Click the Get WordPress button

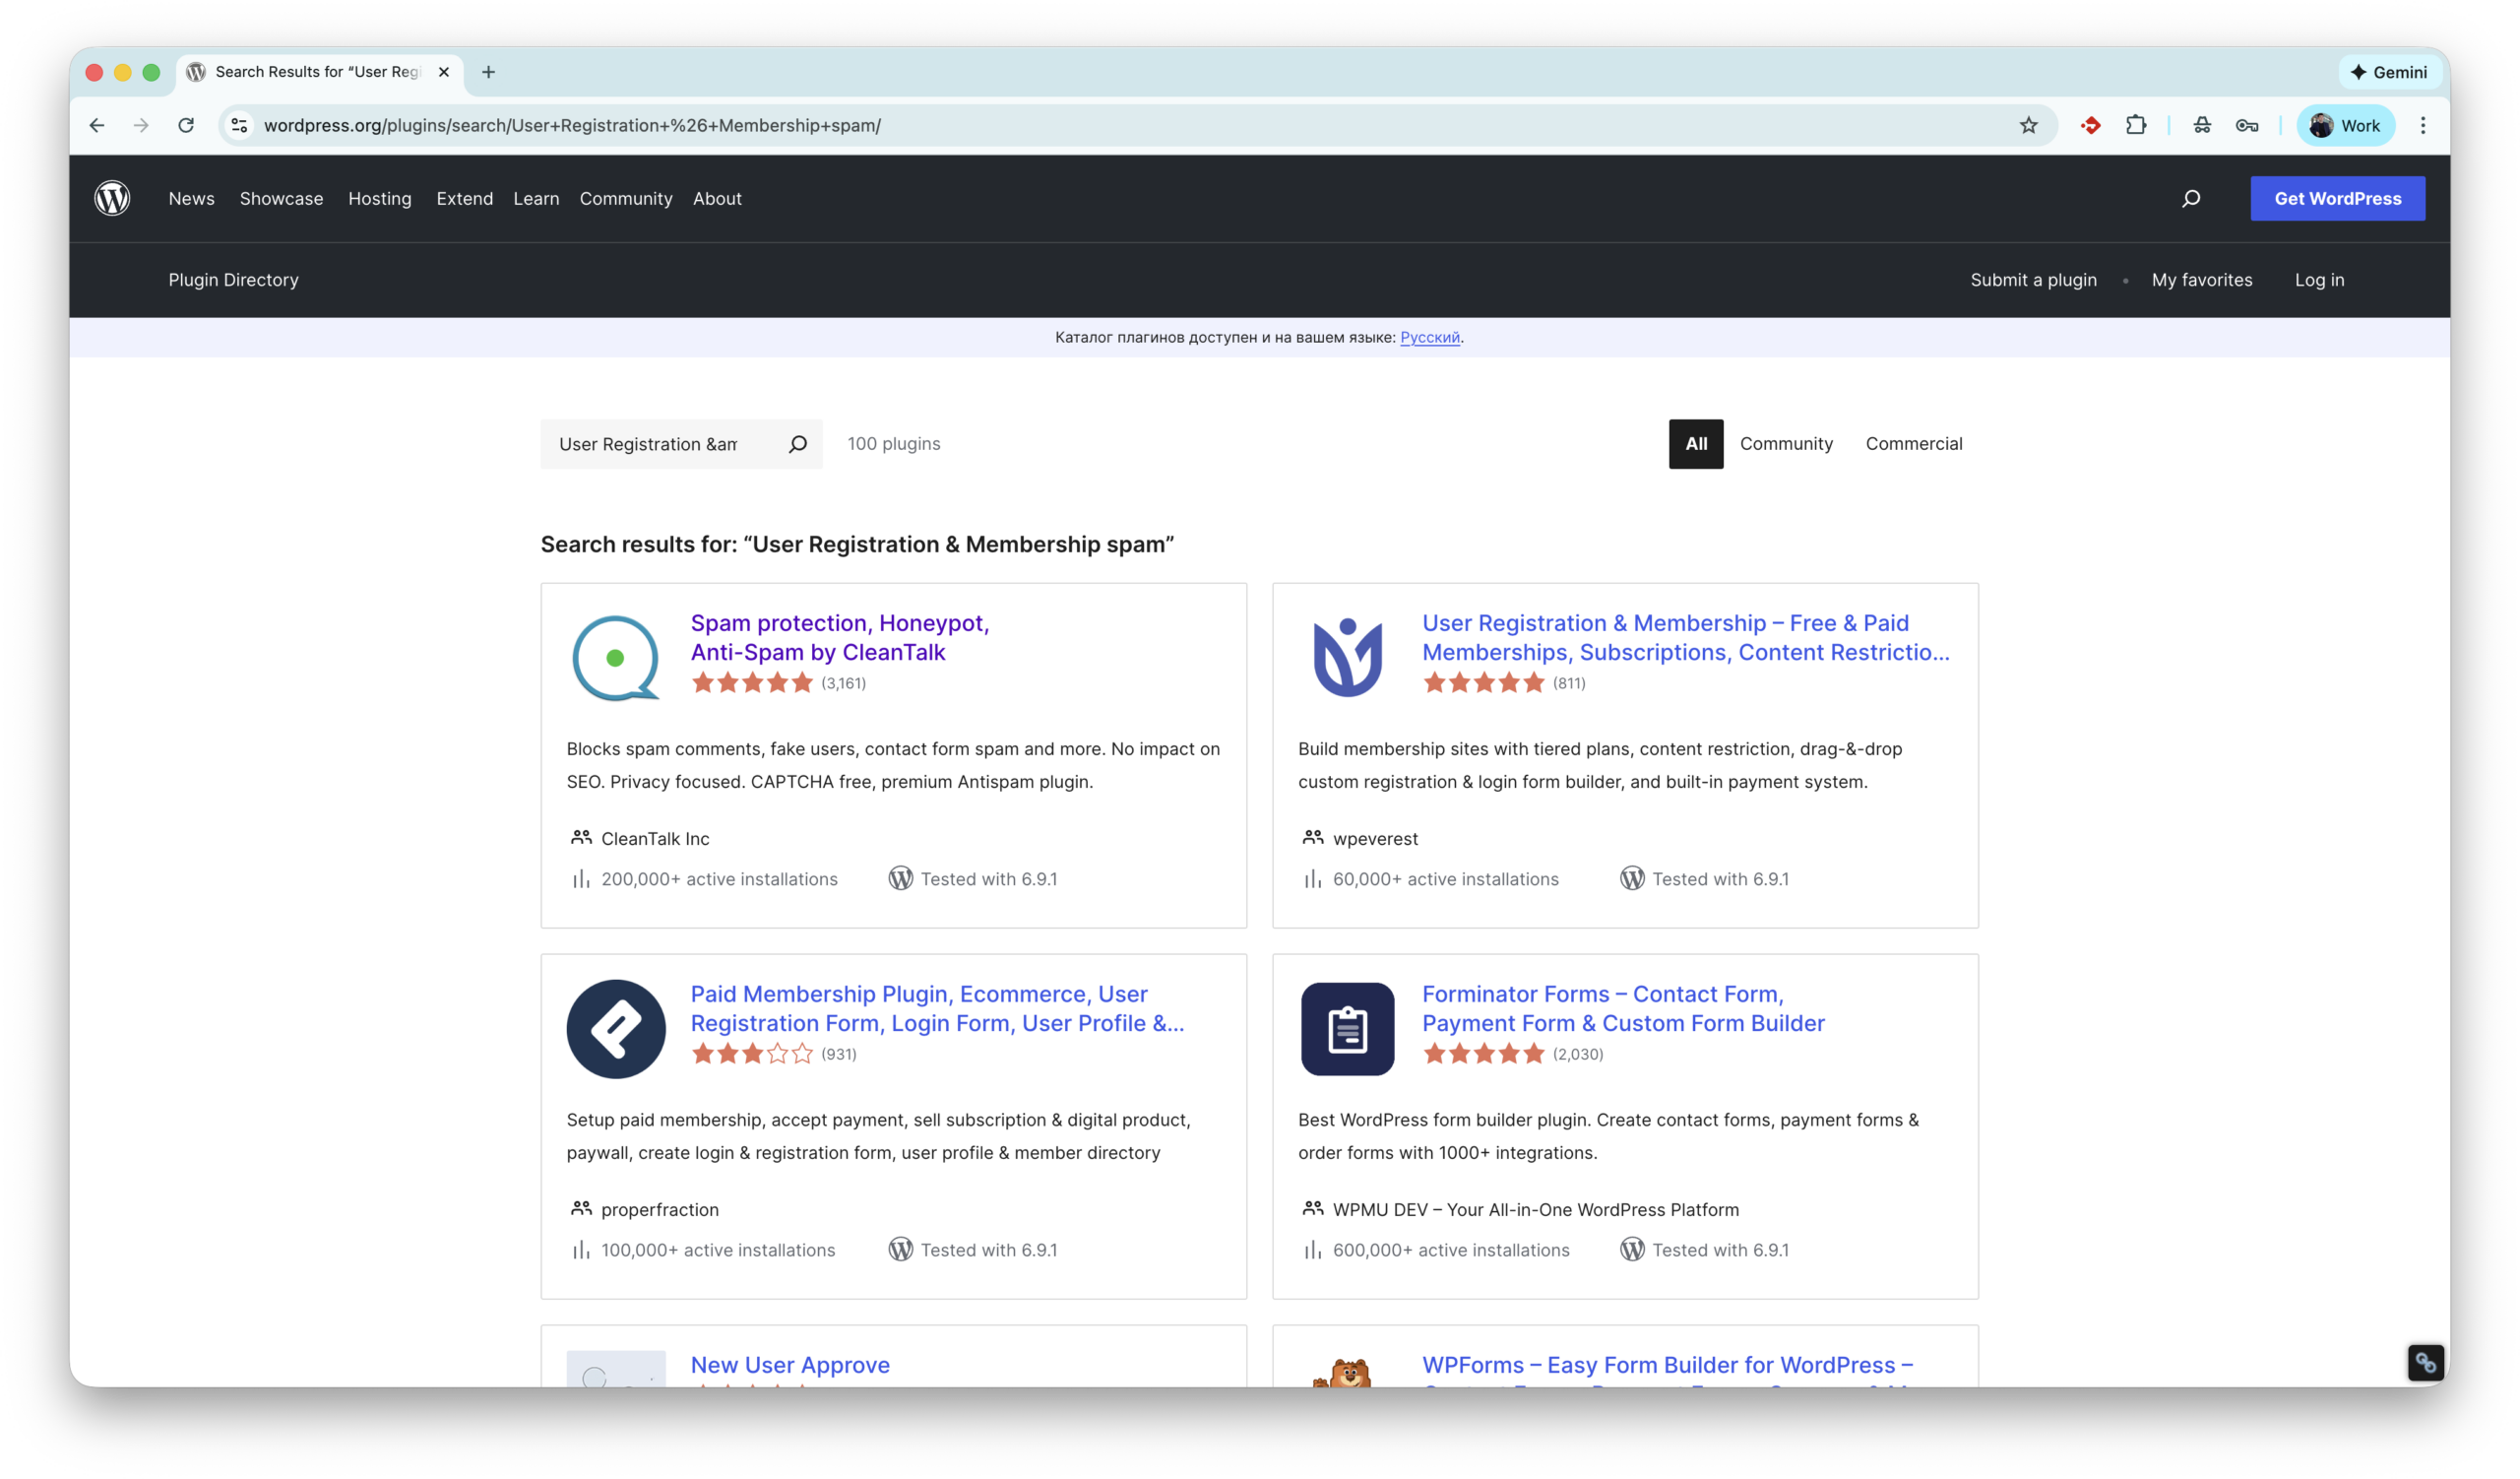pyautogui.click(x=2337, y=198)
